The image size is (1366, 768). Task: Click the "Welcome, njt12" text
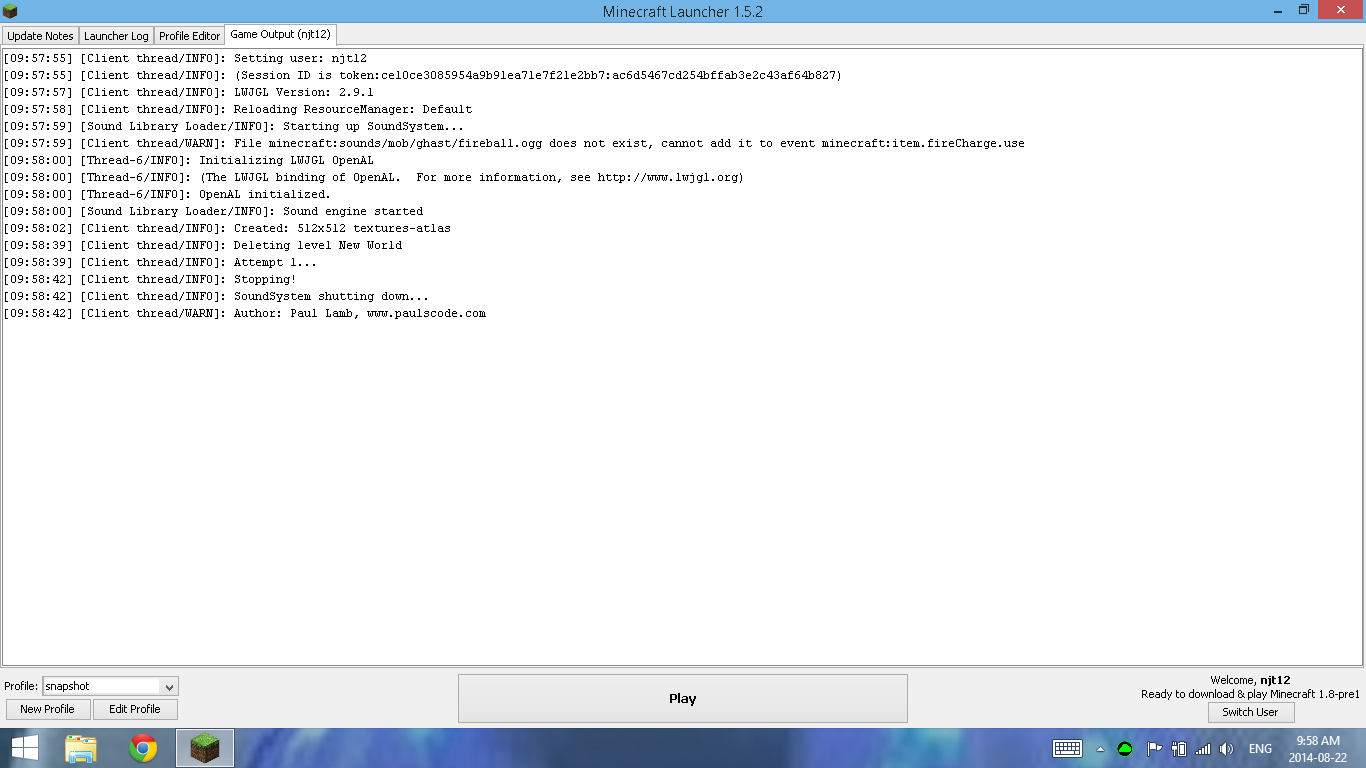pos(1250,680)
